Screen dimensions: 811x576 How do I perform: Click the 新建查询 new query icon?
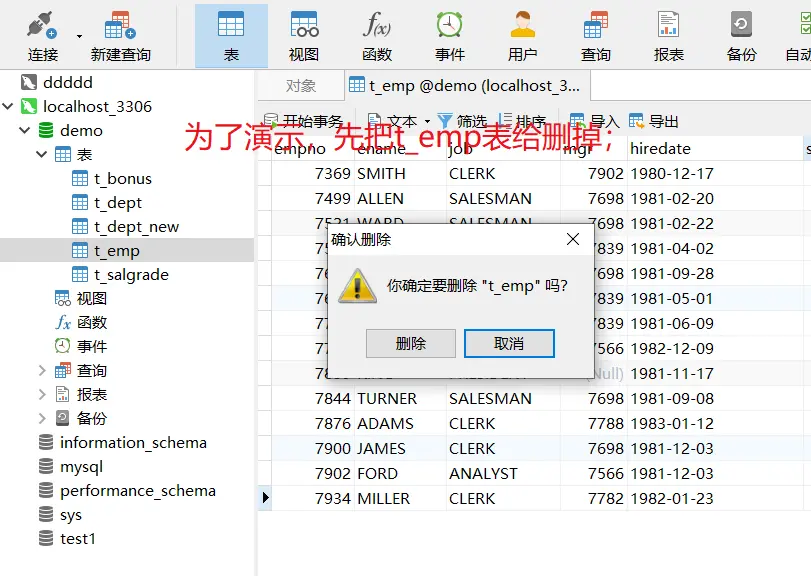click(x=120, y=36)
